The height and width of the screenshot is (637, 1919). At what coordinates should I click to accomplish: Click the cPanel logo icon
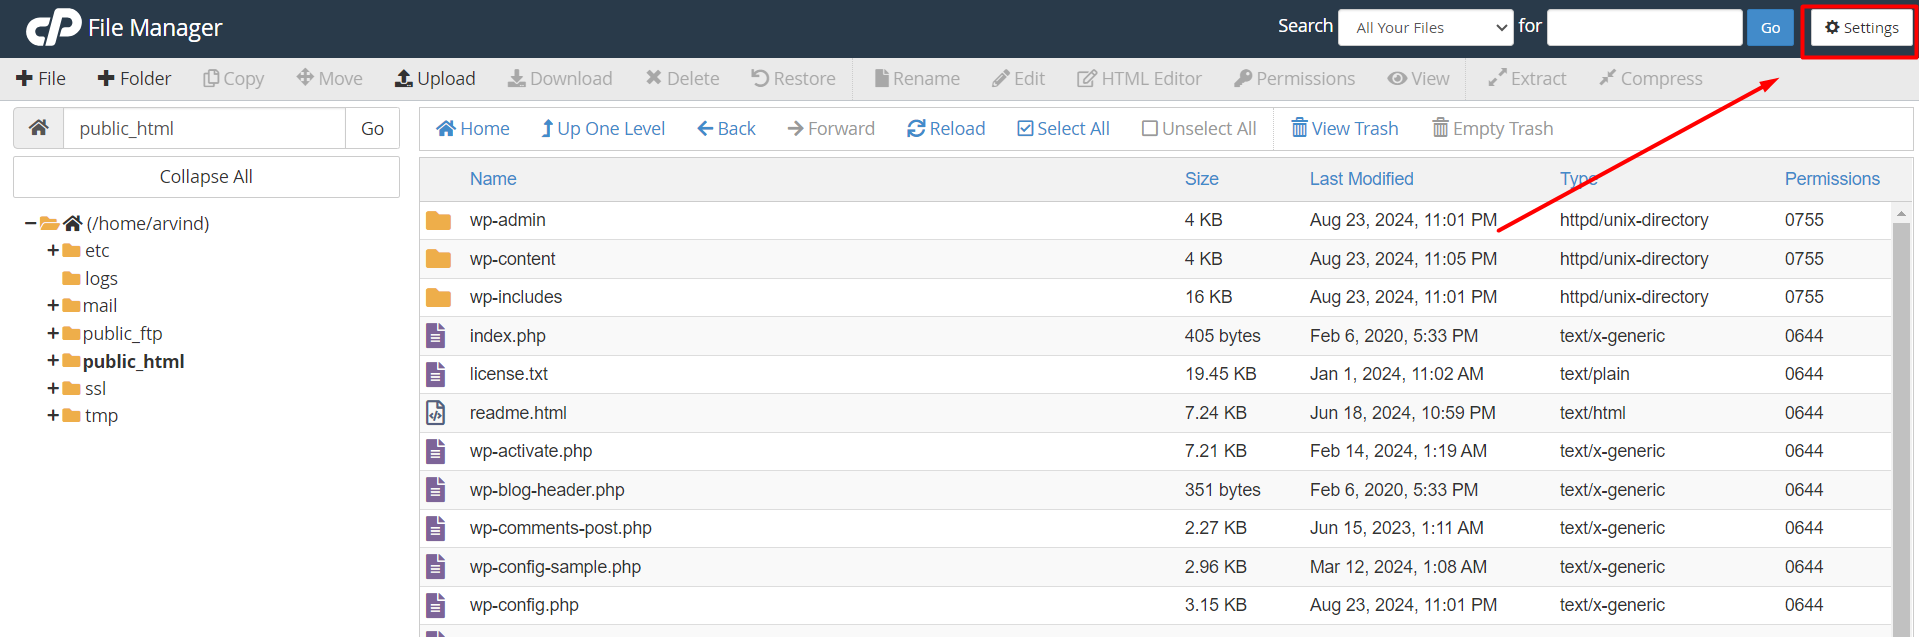click(x=53, y=27)
